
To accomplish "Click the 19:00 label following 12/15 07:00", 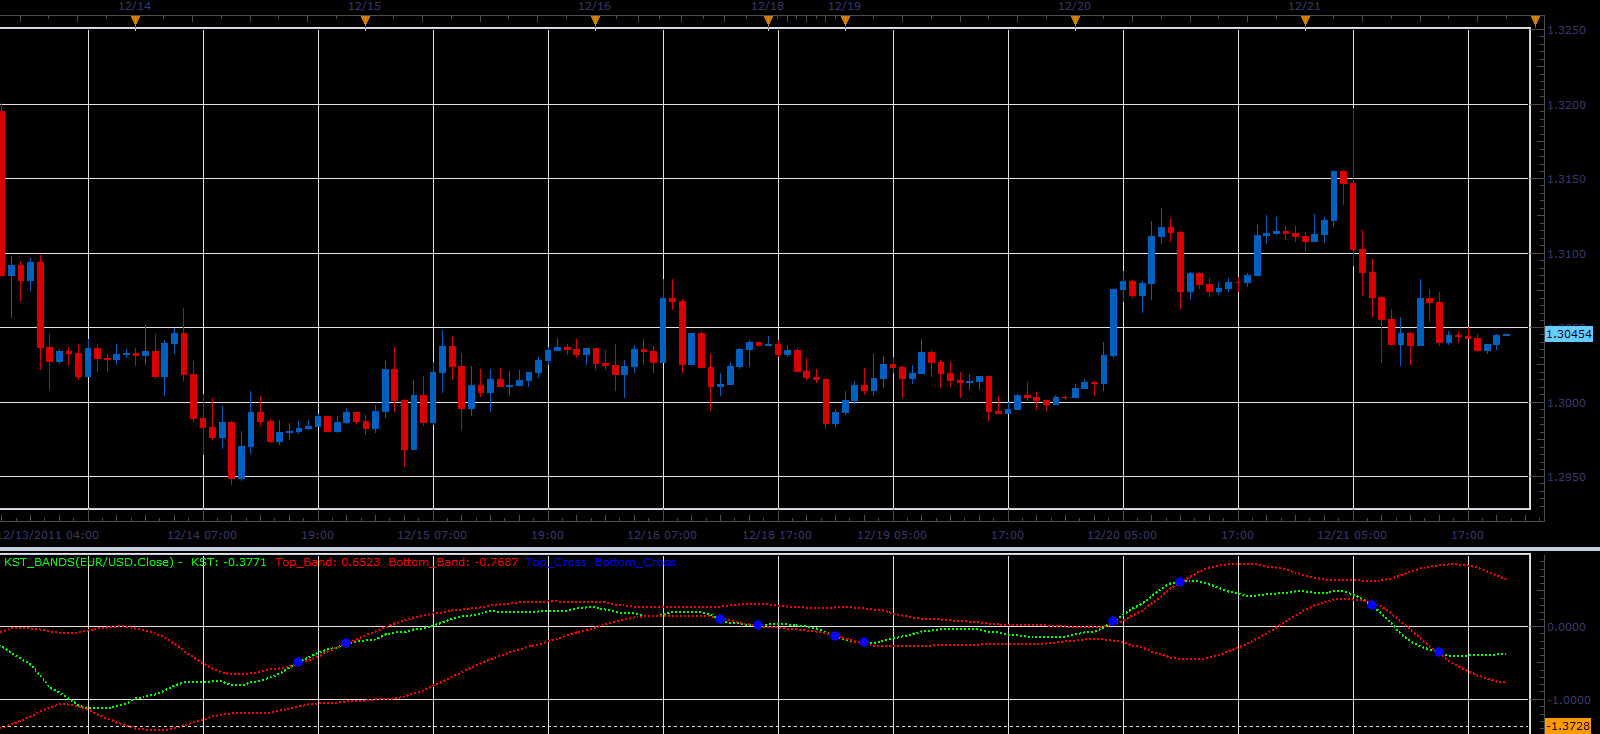I will click(x=548, y=535).
